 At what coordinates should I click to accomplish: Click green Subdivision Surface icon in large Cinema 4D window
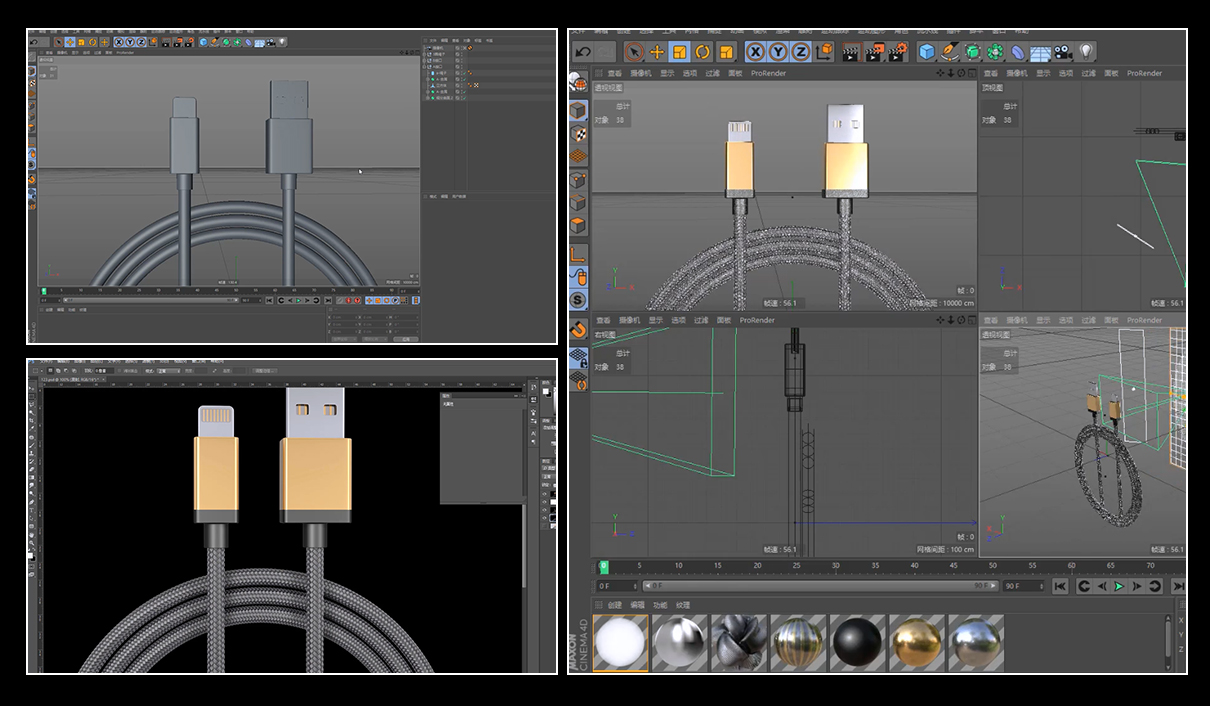tap(972, 51)
